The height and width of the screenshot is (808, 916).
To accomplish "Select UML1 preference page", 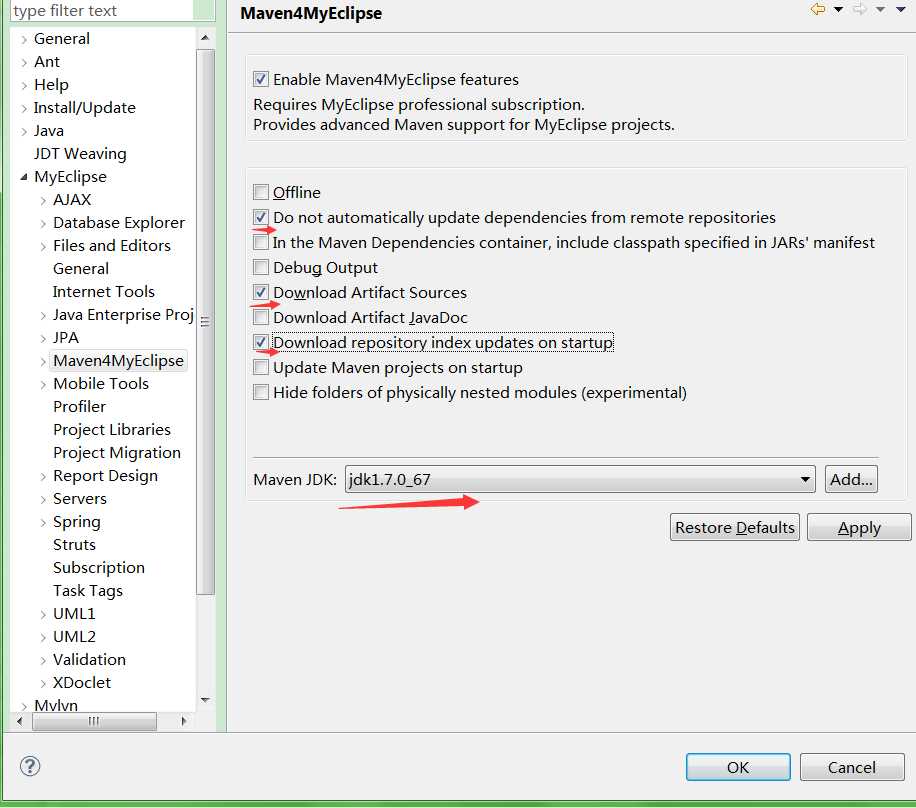I will point(74,613).
